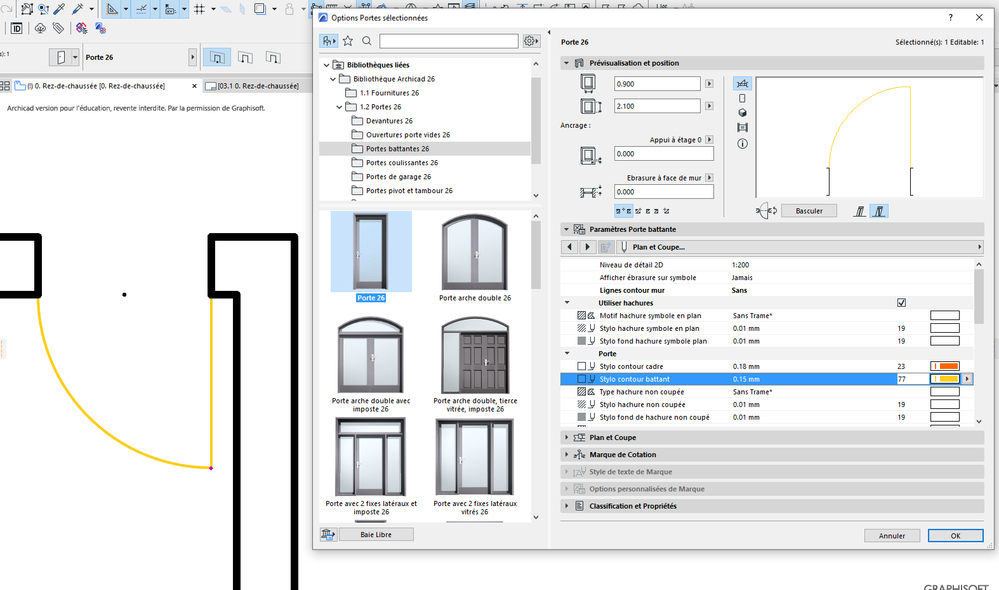The image size is (999, 590).
Task: Select the eyedropper pick-up parameters tool
Action: pos(59,9)
